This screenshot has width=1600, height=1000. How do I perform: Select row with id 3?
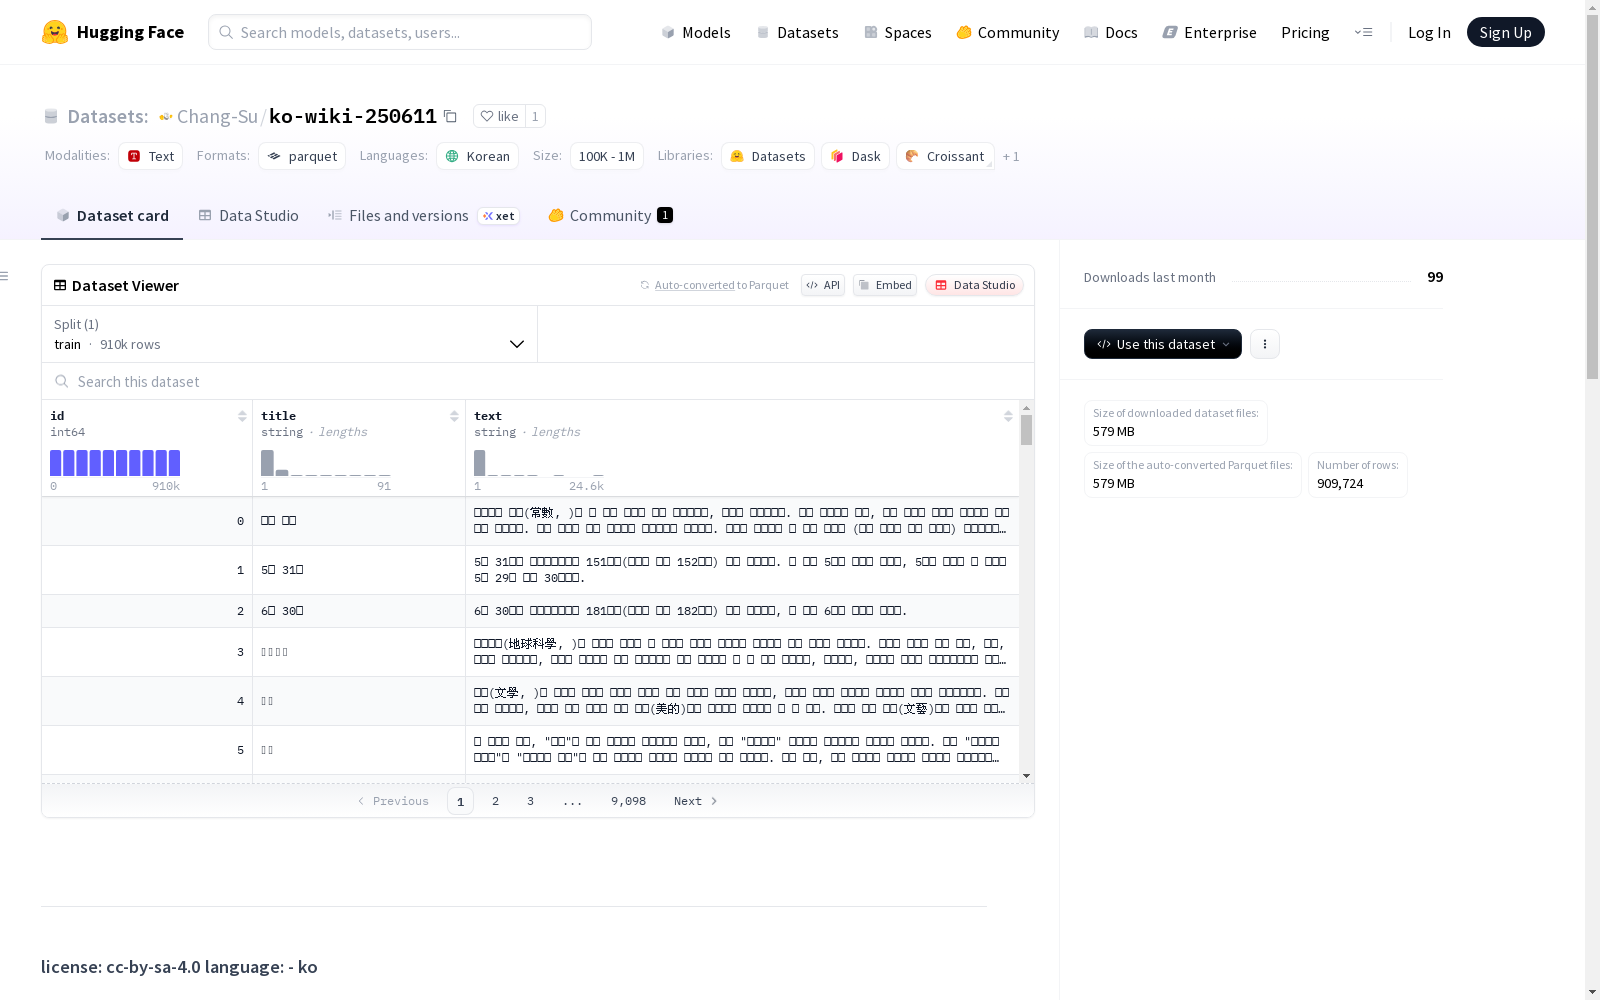point(530,652)
